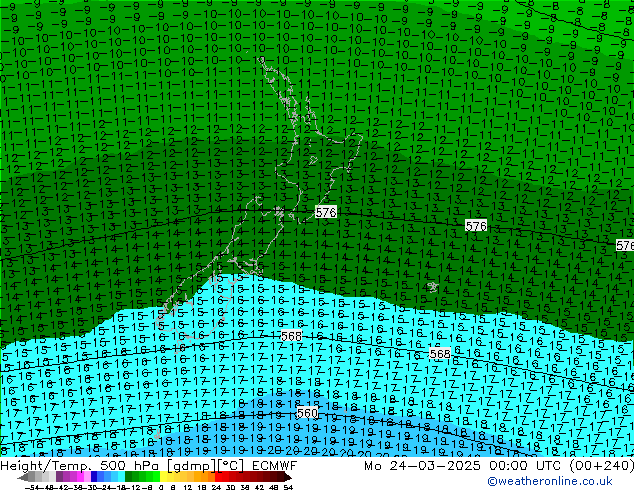Click the '(00+240)' forecast offset text
Viewport: 634px width, 490px height.
click(602, 466)
